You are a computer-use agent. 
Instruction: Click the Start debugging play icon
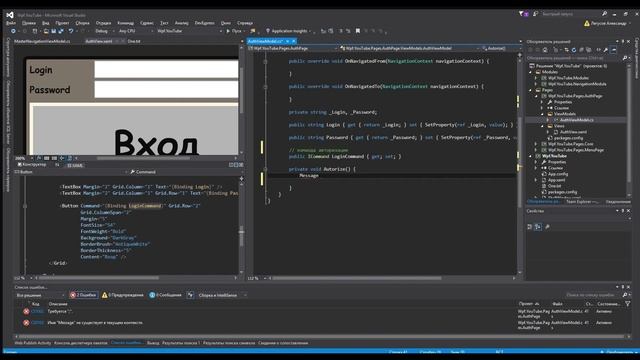click(228, 31)
